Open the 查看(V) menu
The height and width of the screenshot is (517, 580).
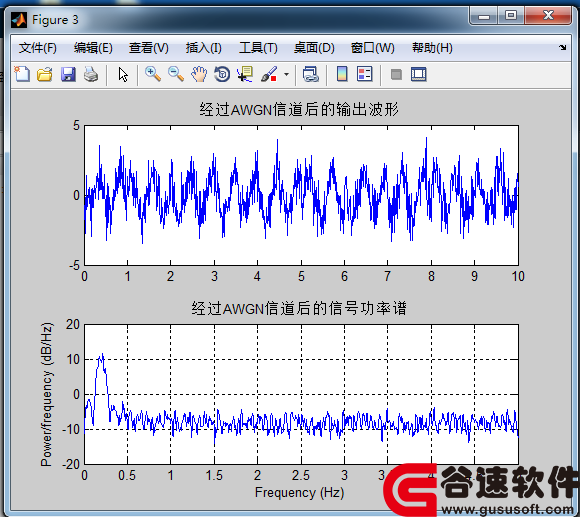click(x=148, y=48)
